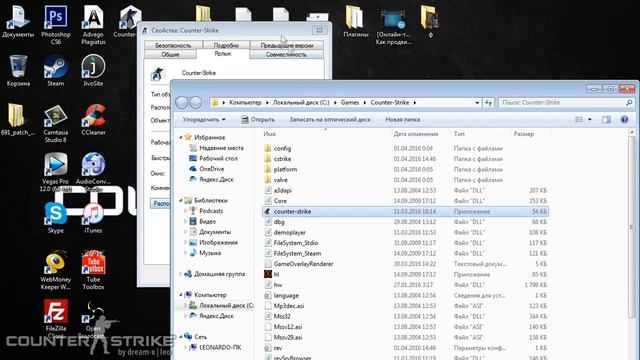Open Tube Toolbox desktop icon
This screenshot has height=360, width=640.
(93, 269)
